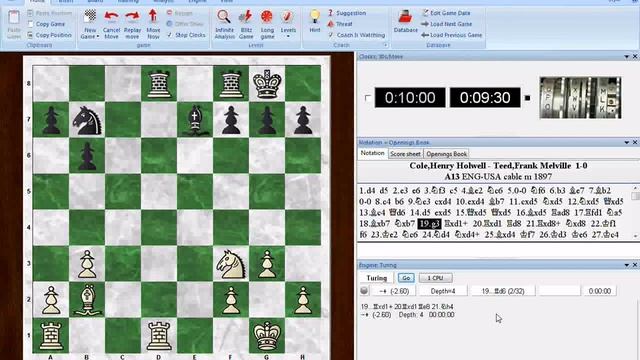The height and width of the screenshot is (360, 640).
Task: Open the Clocks panel menu arrow
Action: click(627, 56)
